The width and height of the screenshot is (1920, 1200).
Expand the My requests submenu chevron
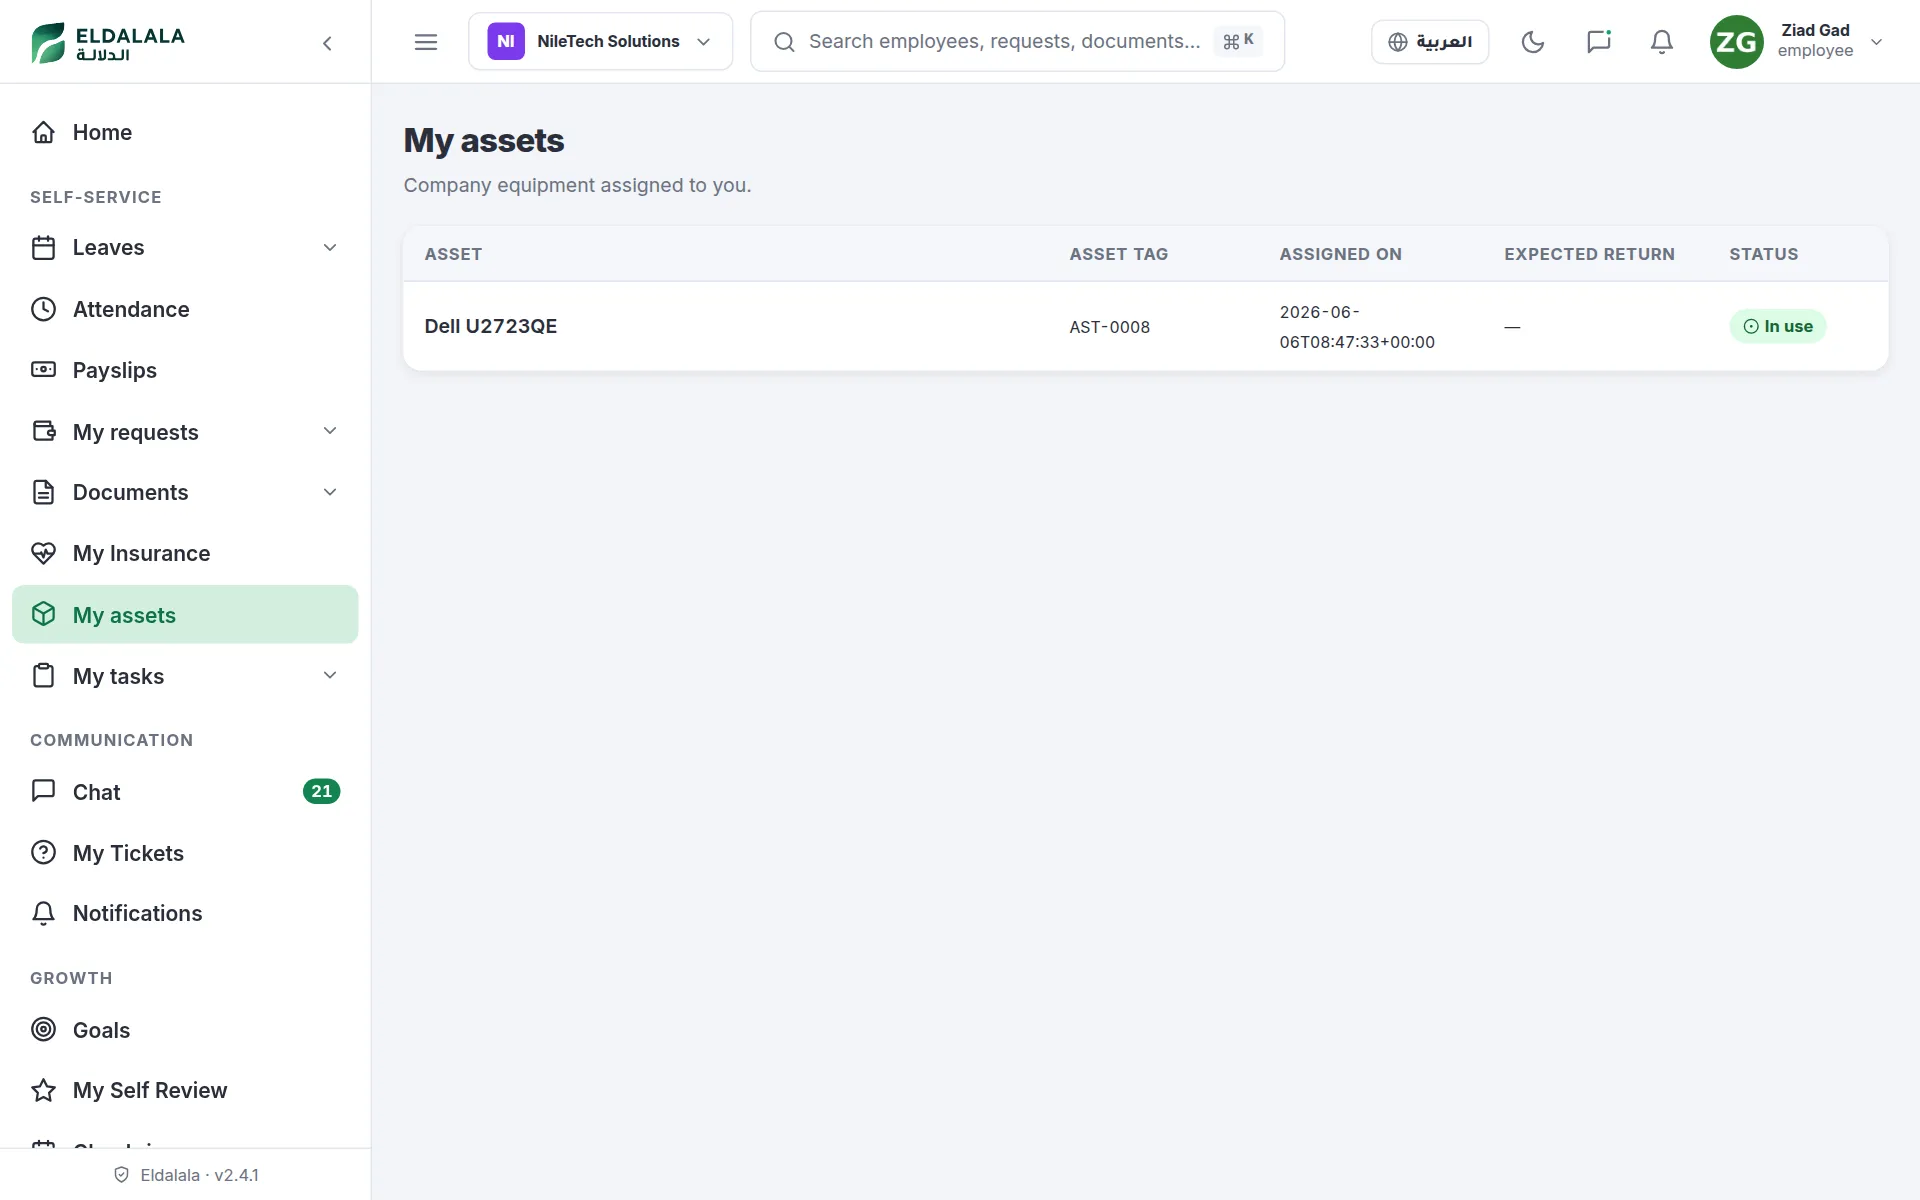[x=330, y=431]
